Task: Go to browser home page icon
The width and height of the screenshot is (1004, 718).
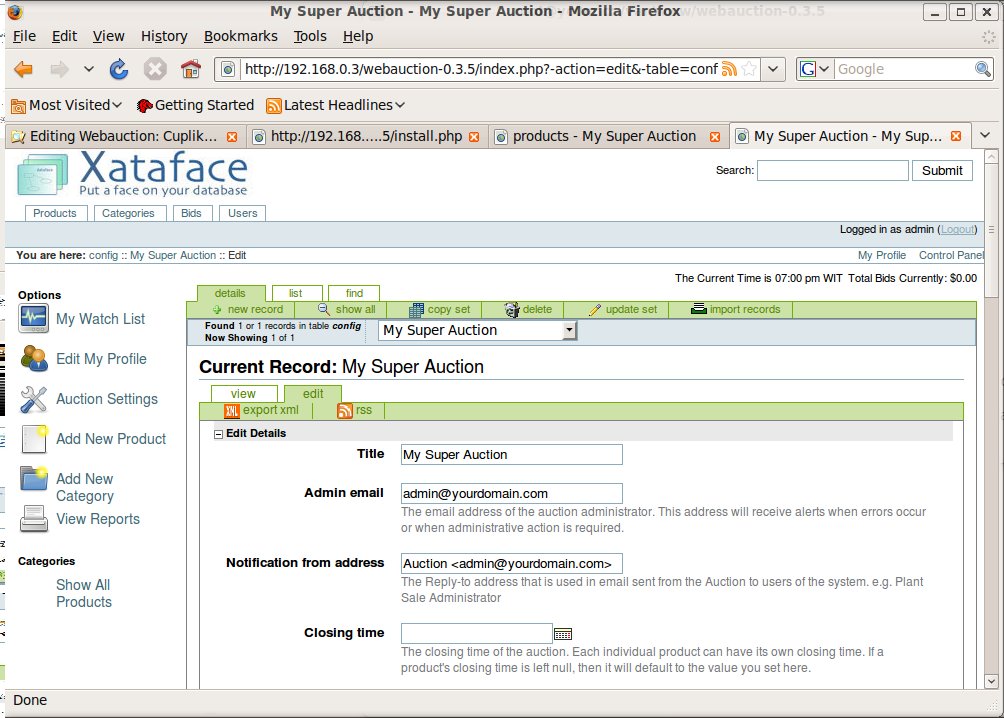Action: point(190,70)
